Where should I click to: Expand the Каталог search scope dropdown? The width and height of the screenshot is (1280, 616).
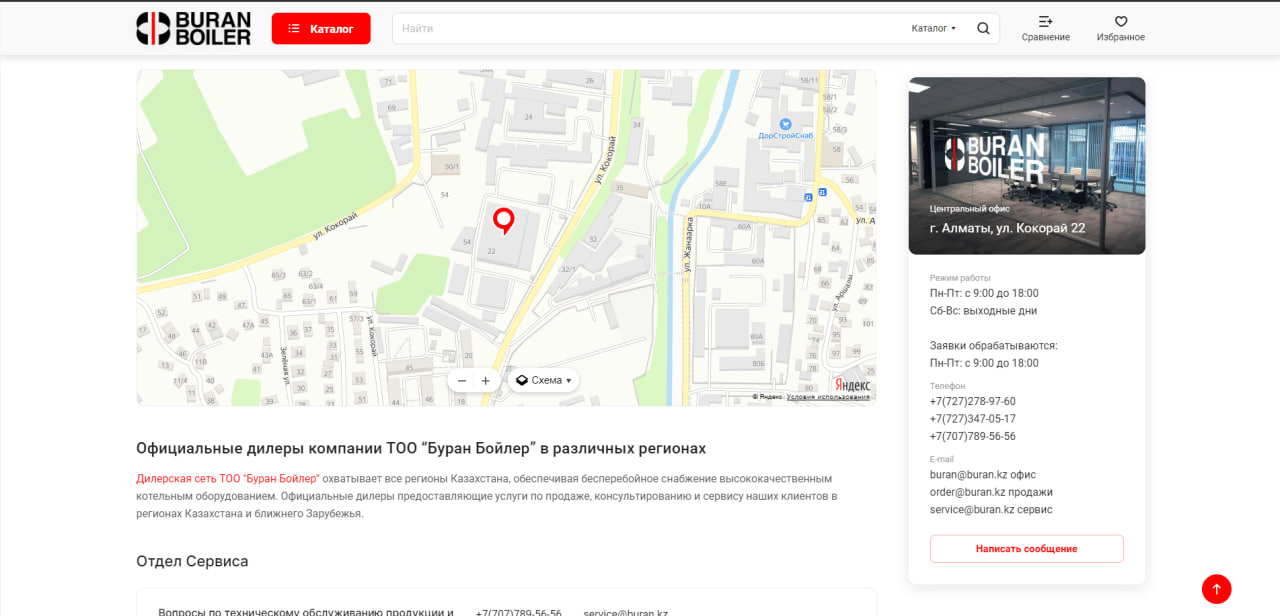tap(934, 28)
